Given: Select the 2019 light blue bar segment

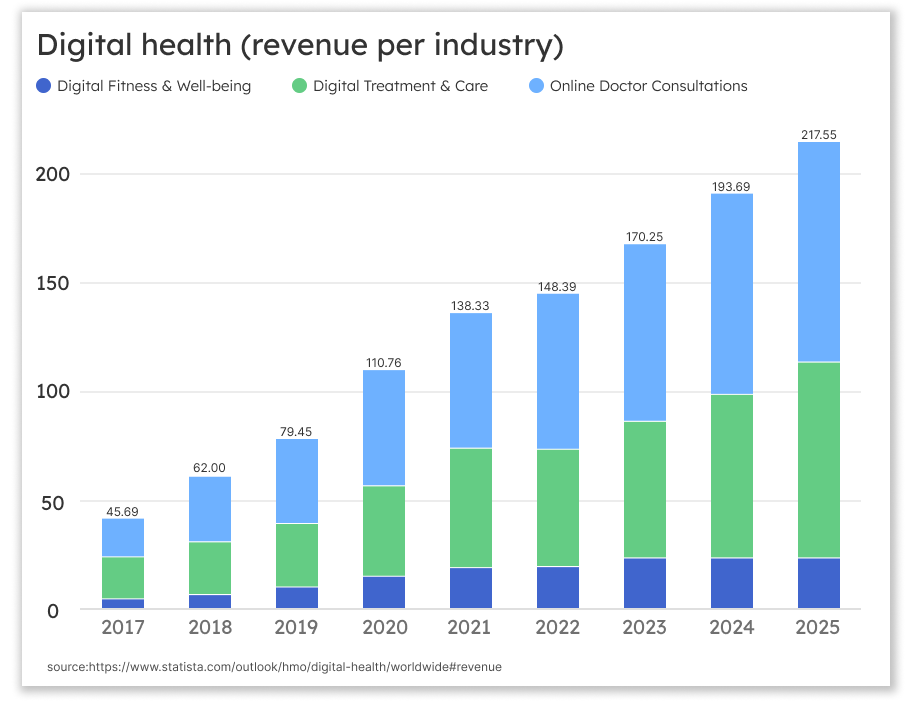Looking at the screenshot, I should [x=297, y=481].
